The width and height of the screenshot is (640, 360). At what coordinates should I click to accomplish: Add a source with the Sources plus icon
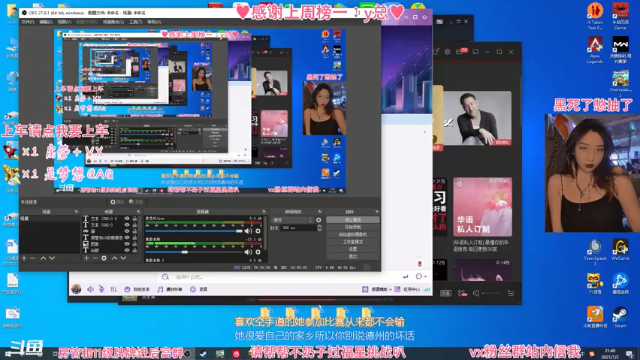(87, 258)
